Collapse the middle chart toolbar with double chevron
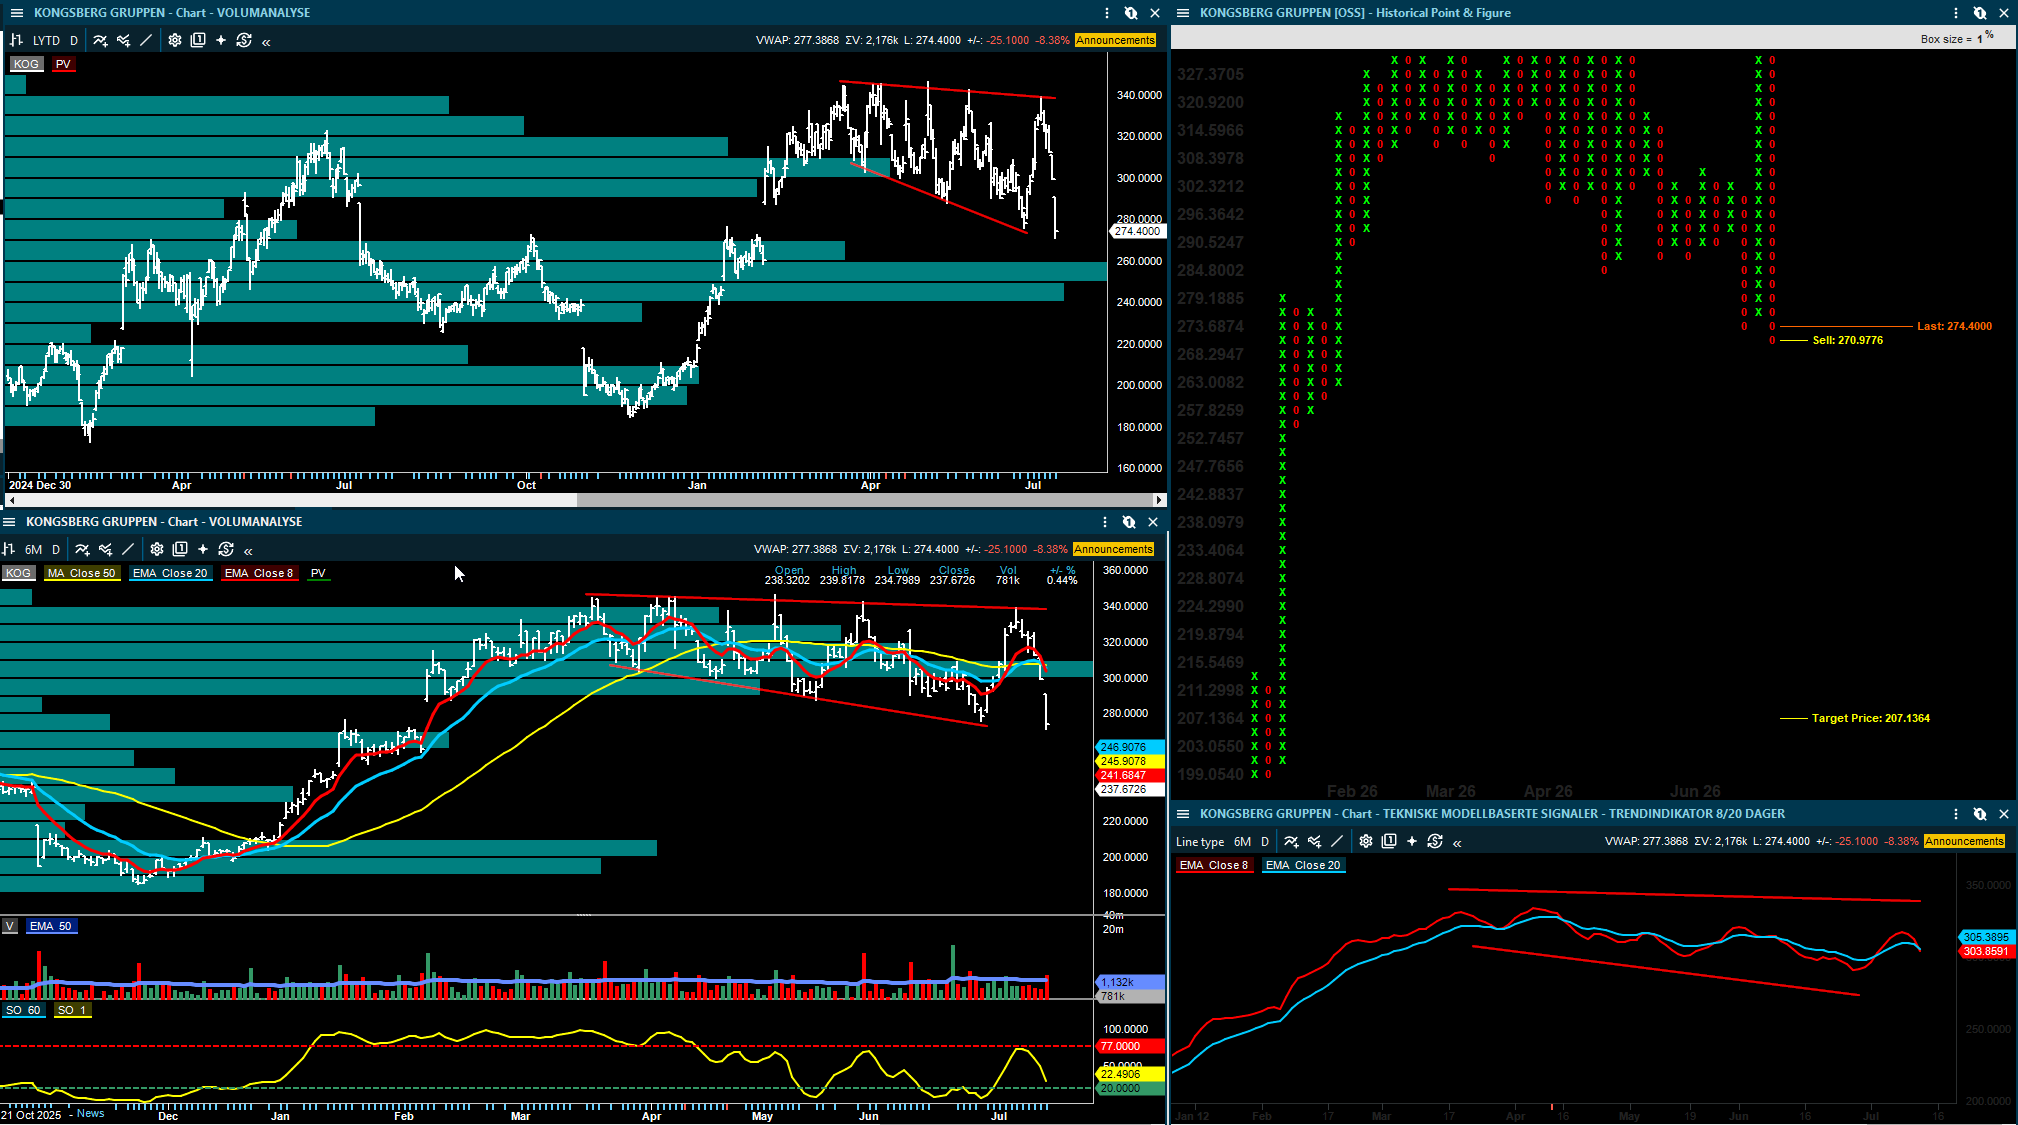Image resolution: width=2018 pixels, height=1125 pixels. tap(248, 551)
